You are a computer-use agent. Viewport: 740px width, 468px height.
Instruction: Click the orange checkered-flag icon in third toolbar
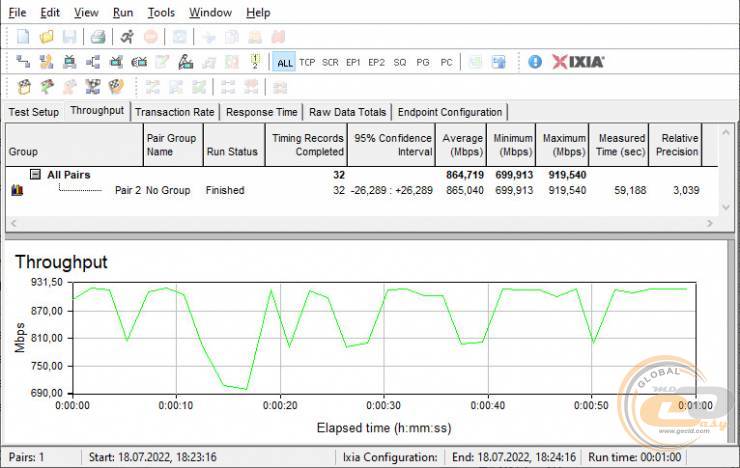pyautogui.click(x=116, y=87)
